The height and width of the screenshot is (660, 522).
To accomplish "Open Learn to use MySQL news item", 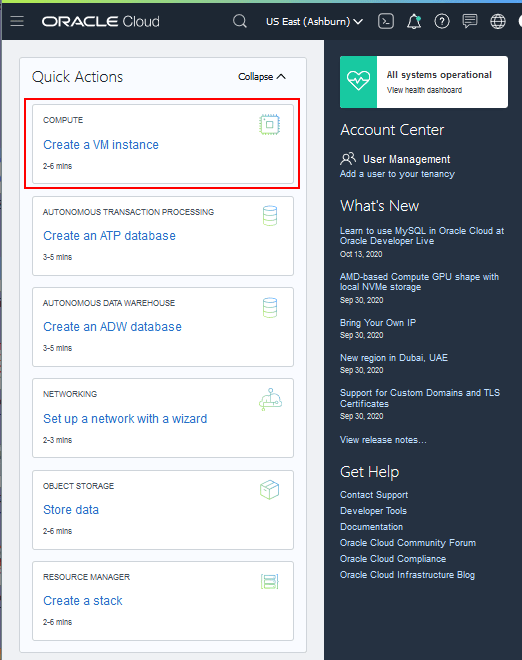I will 422,236.
